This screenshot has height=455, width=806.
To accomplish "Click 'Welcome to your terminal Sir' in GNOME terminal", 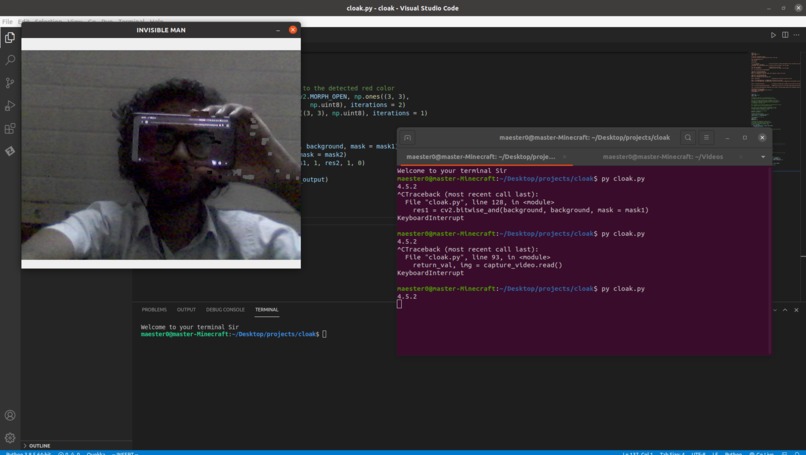I will 452,171.
